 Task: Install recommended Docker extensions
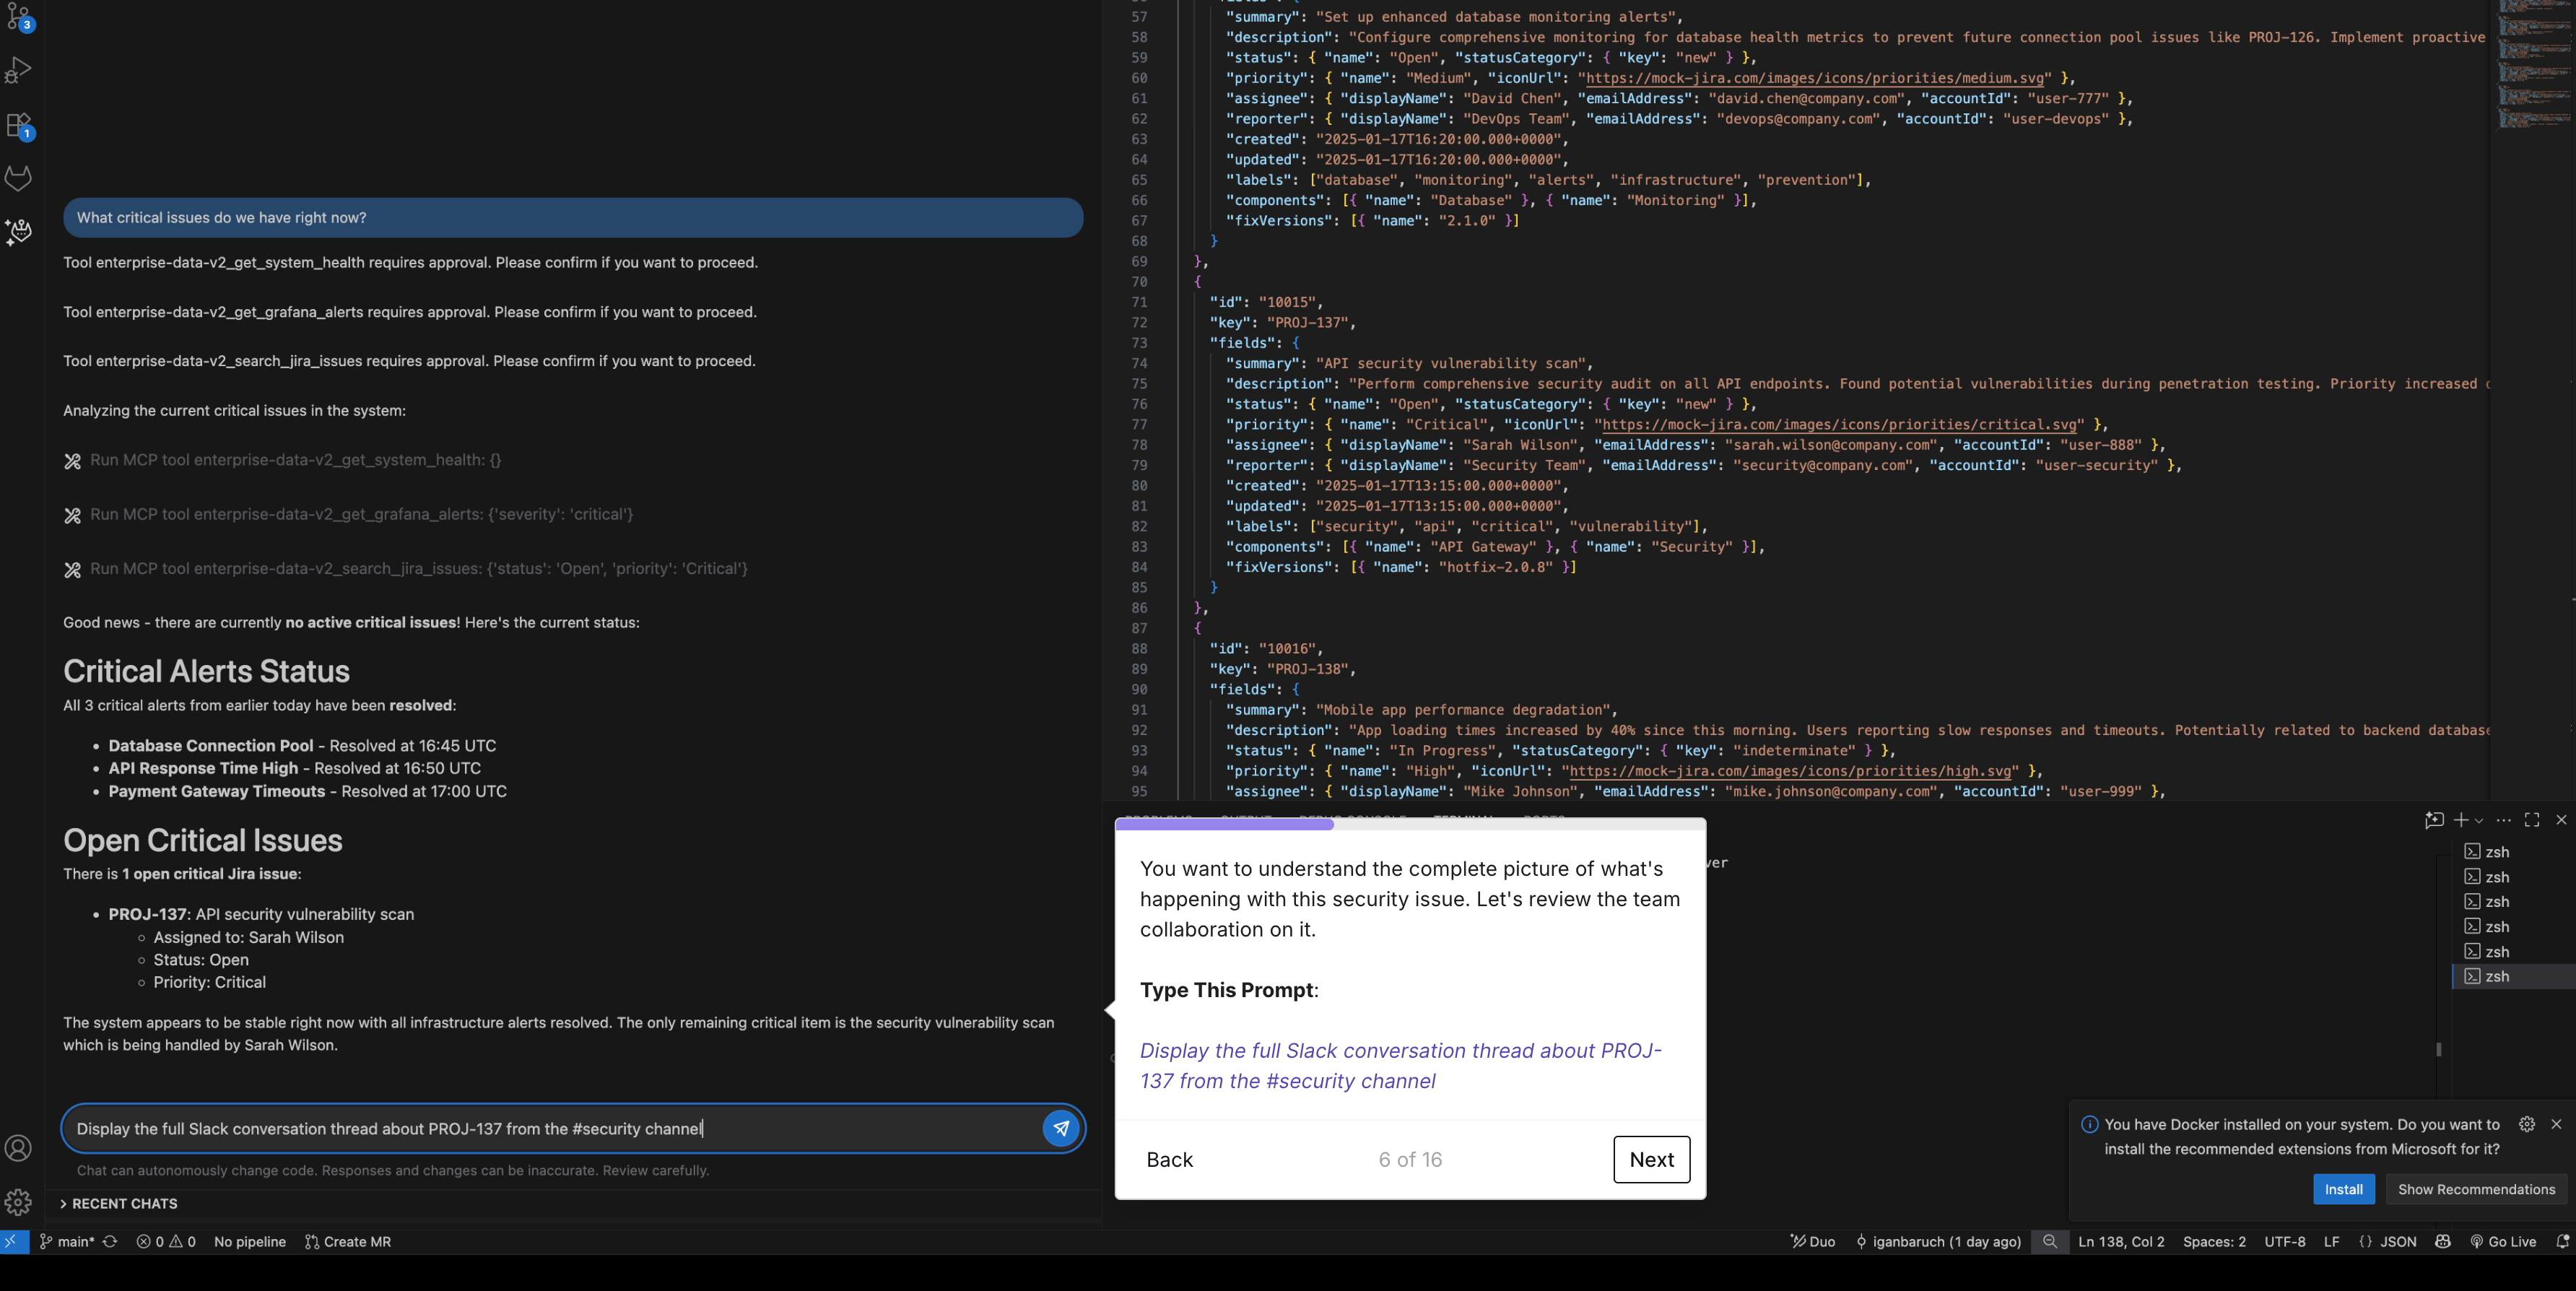click(x=2343, y=1189)
